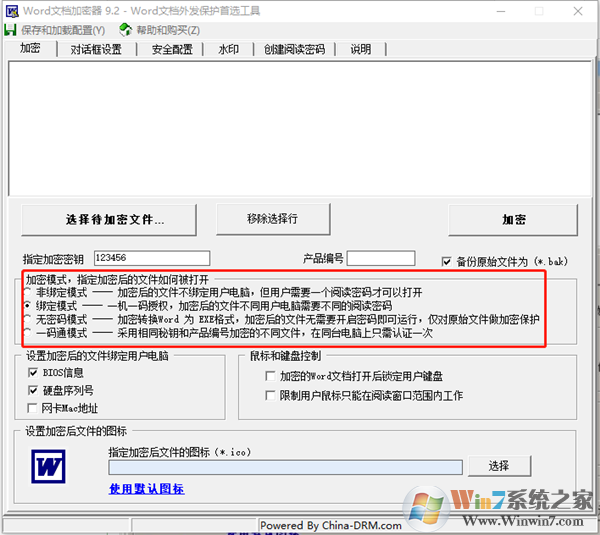This screenshot has height=535, width=600.
Task: Click the 产品编号 input field
Action: 381,258
